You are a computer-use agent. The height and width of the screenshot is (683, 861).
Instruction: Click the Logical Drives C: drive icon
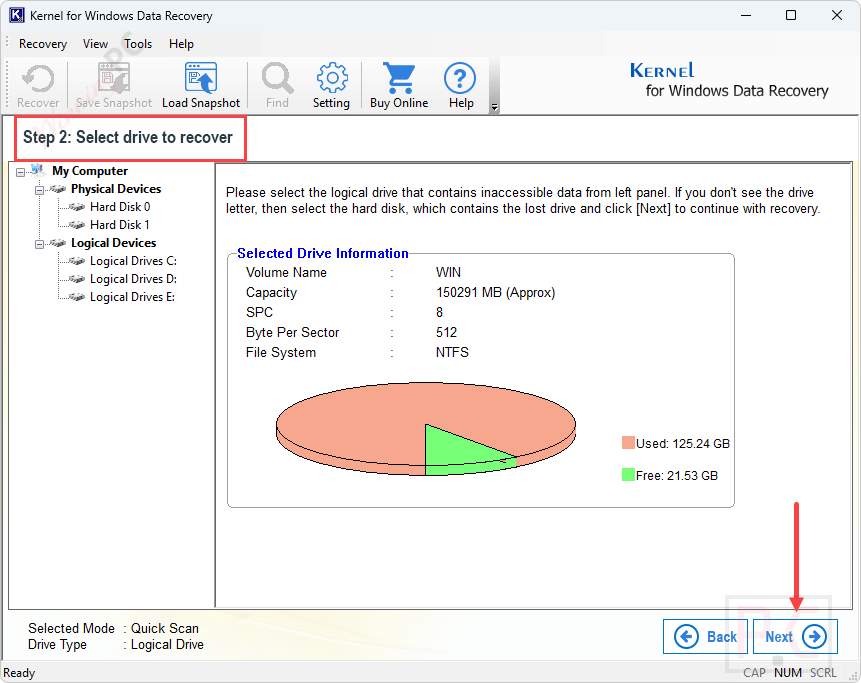coord(77,261)
